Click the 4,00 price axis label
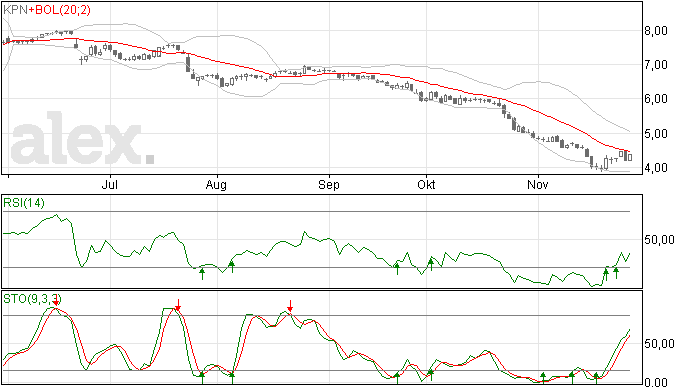Viewport: 690px width, 387px height. tap(656, 168)
